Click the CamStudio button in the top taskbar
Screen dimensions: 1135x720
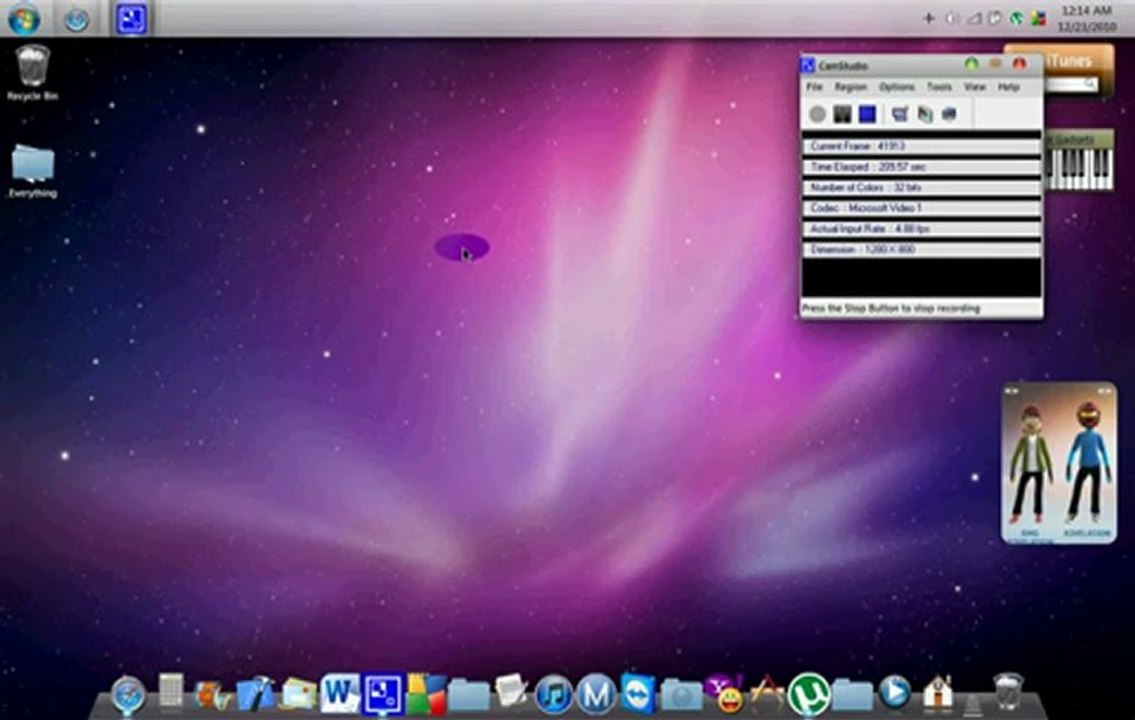[131, 19]
